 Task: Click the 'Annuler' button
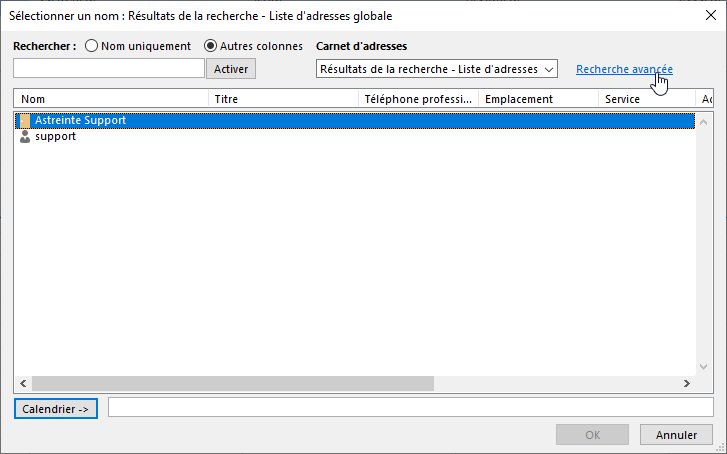[x=676, y=435]
